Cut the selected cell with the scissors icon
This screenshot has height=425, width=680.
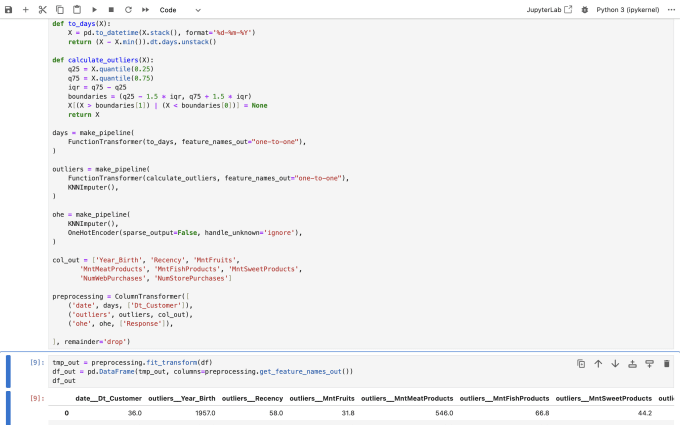[42, 10]
